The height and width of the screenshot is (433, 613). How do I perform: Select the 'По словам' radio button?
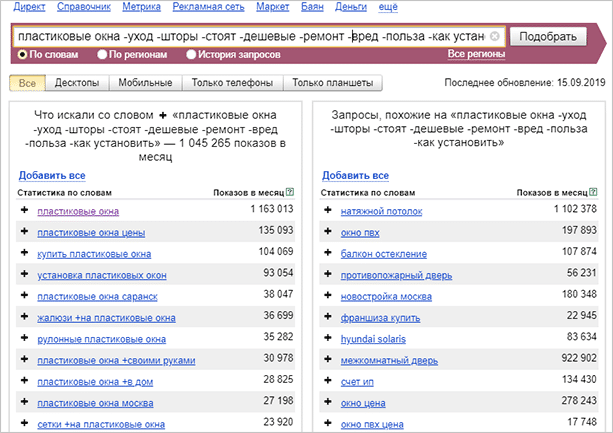[x=23, y=54]
